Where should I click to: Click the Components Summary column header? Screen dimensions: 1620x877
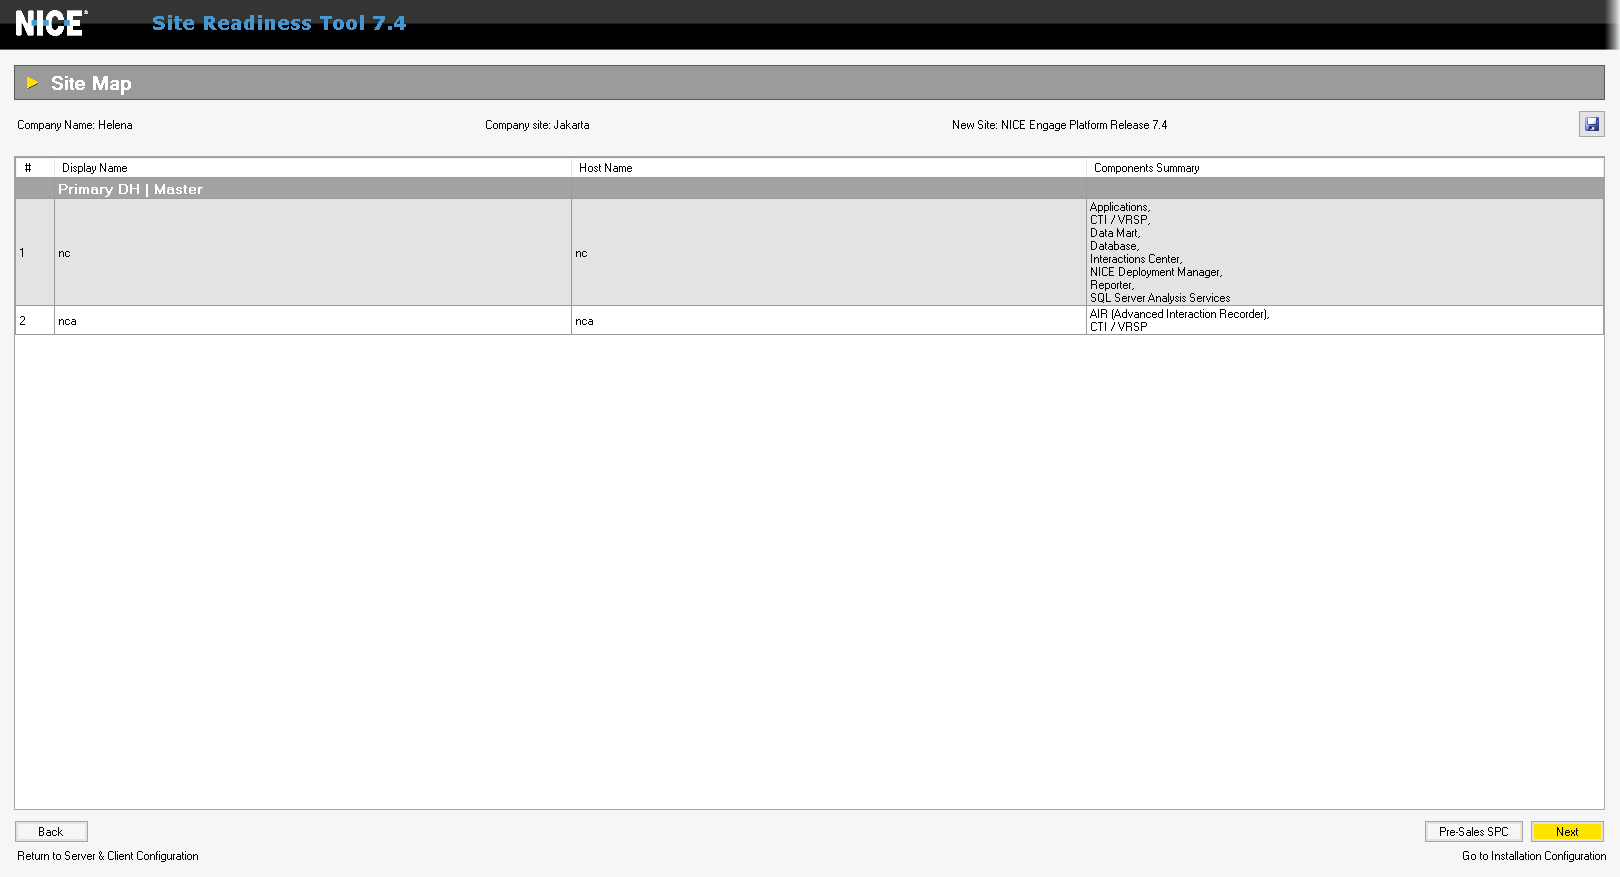pos(1146,168)
